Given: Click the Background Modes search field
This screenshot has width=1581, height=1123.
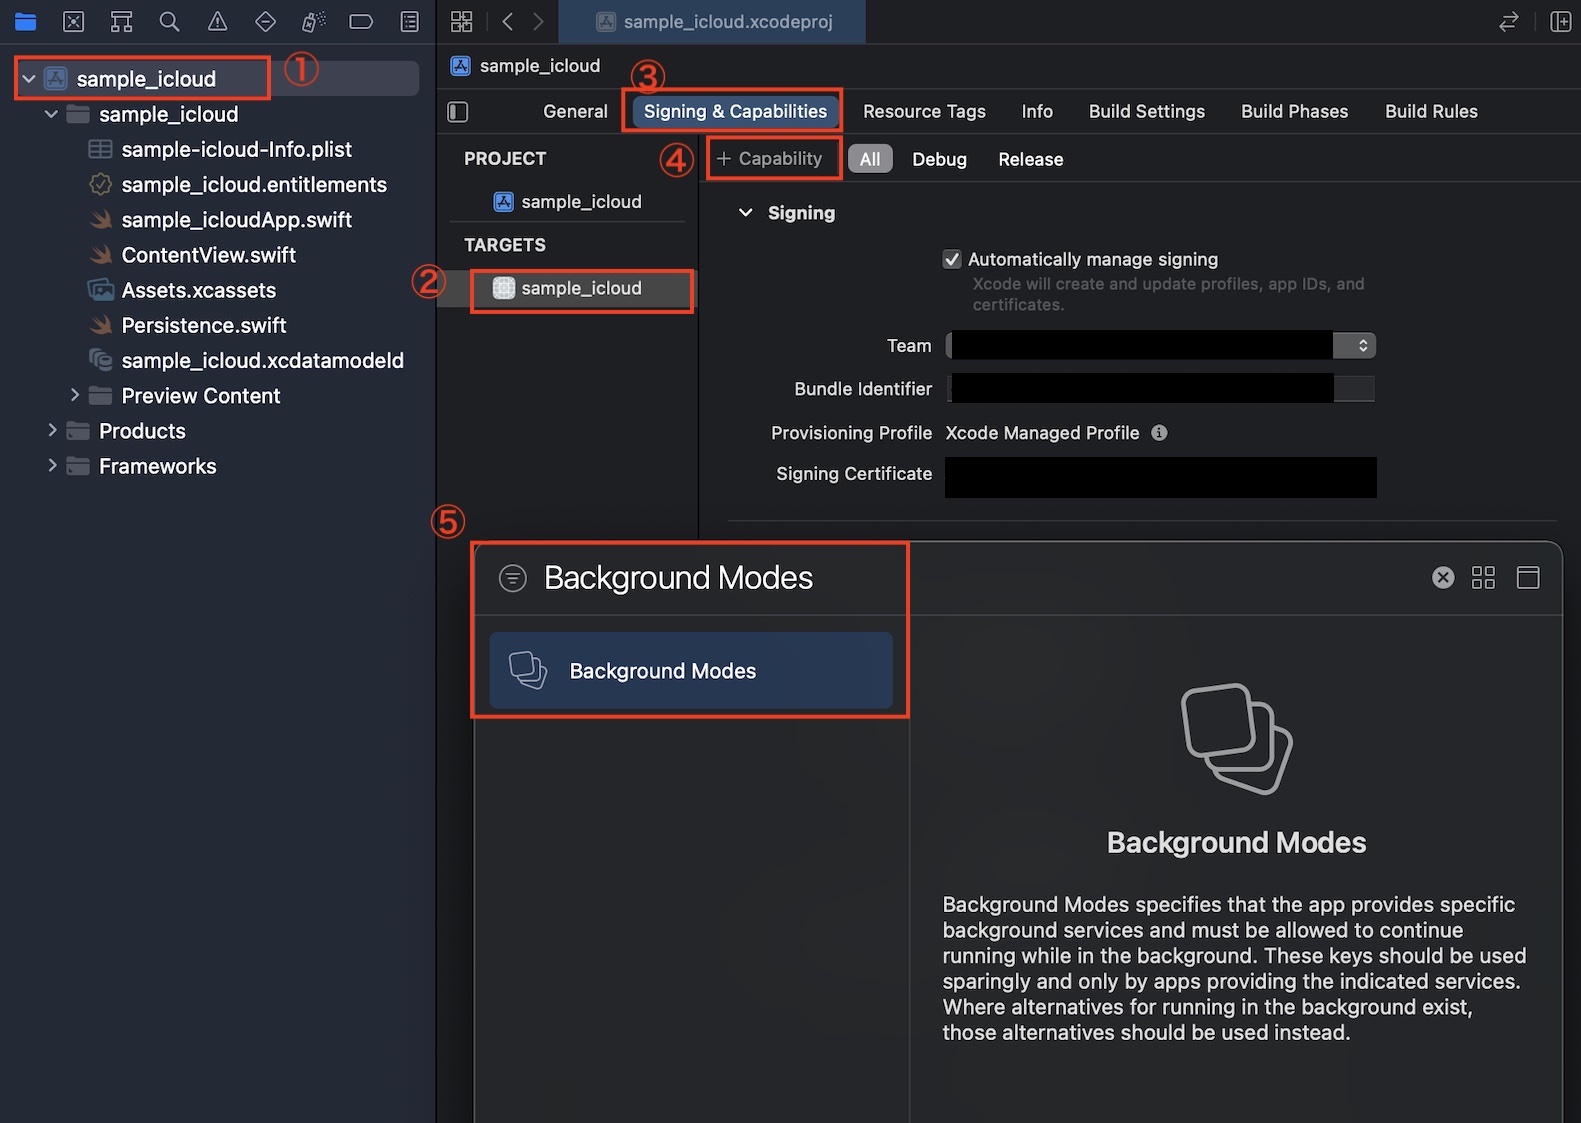Looking at the screenshot, I should [x=680, y=578].
